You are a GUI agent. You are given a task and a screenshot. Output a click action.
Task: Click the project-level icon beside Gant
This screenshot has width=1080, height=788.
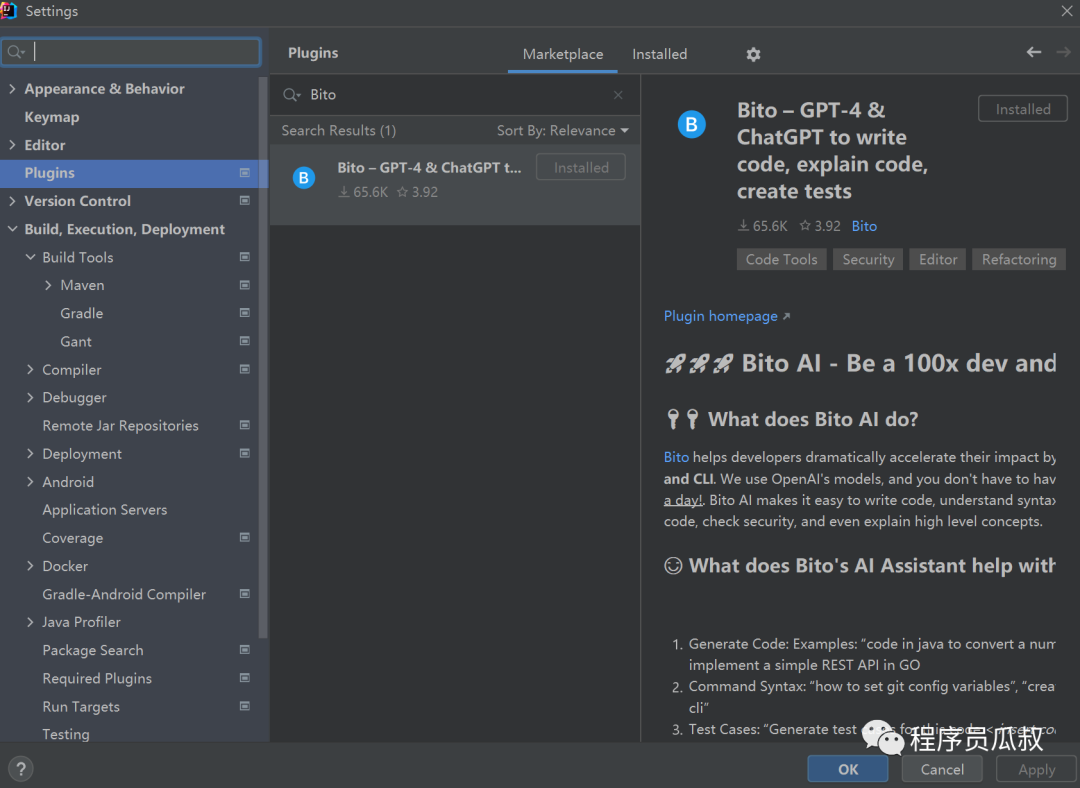pos(245,341)
